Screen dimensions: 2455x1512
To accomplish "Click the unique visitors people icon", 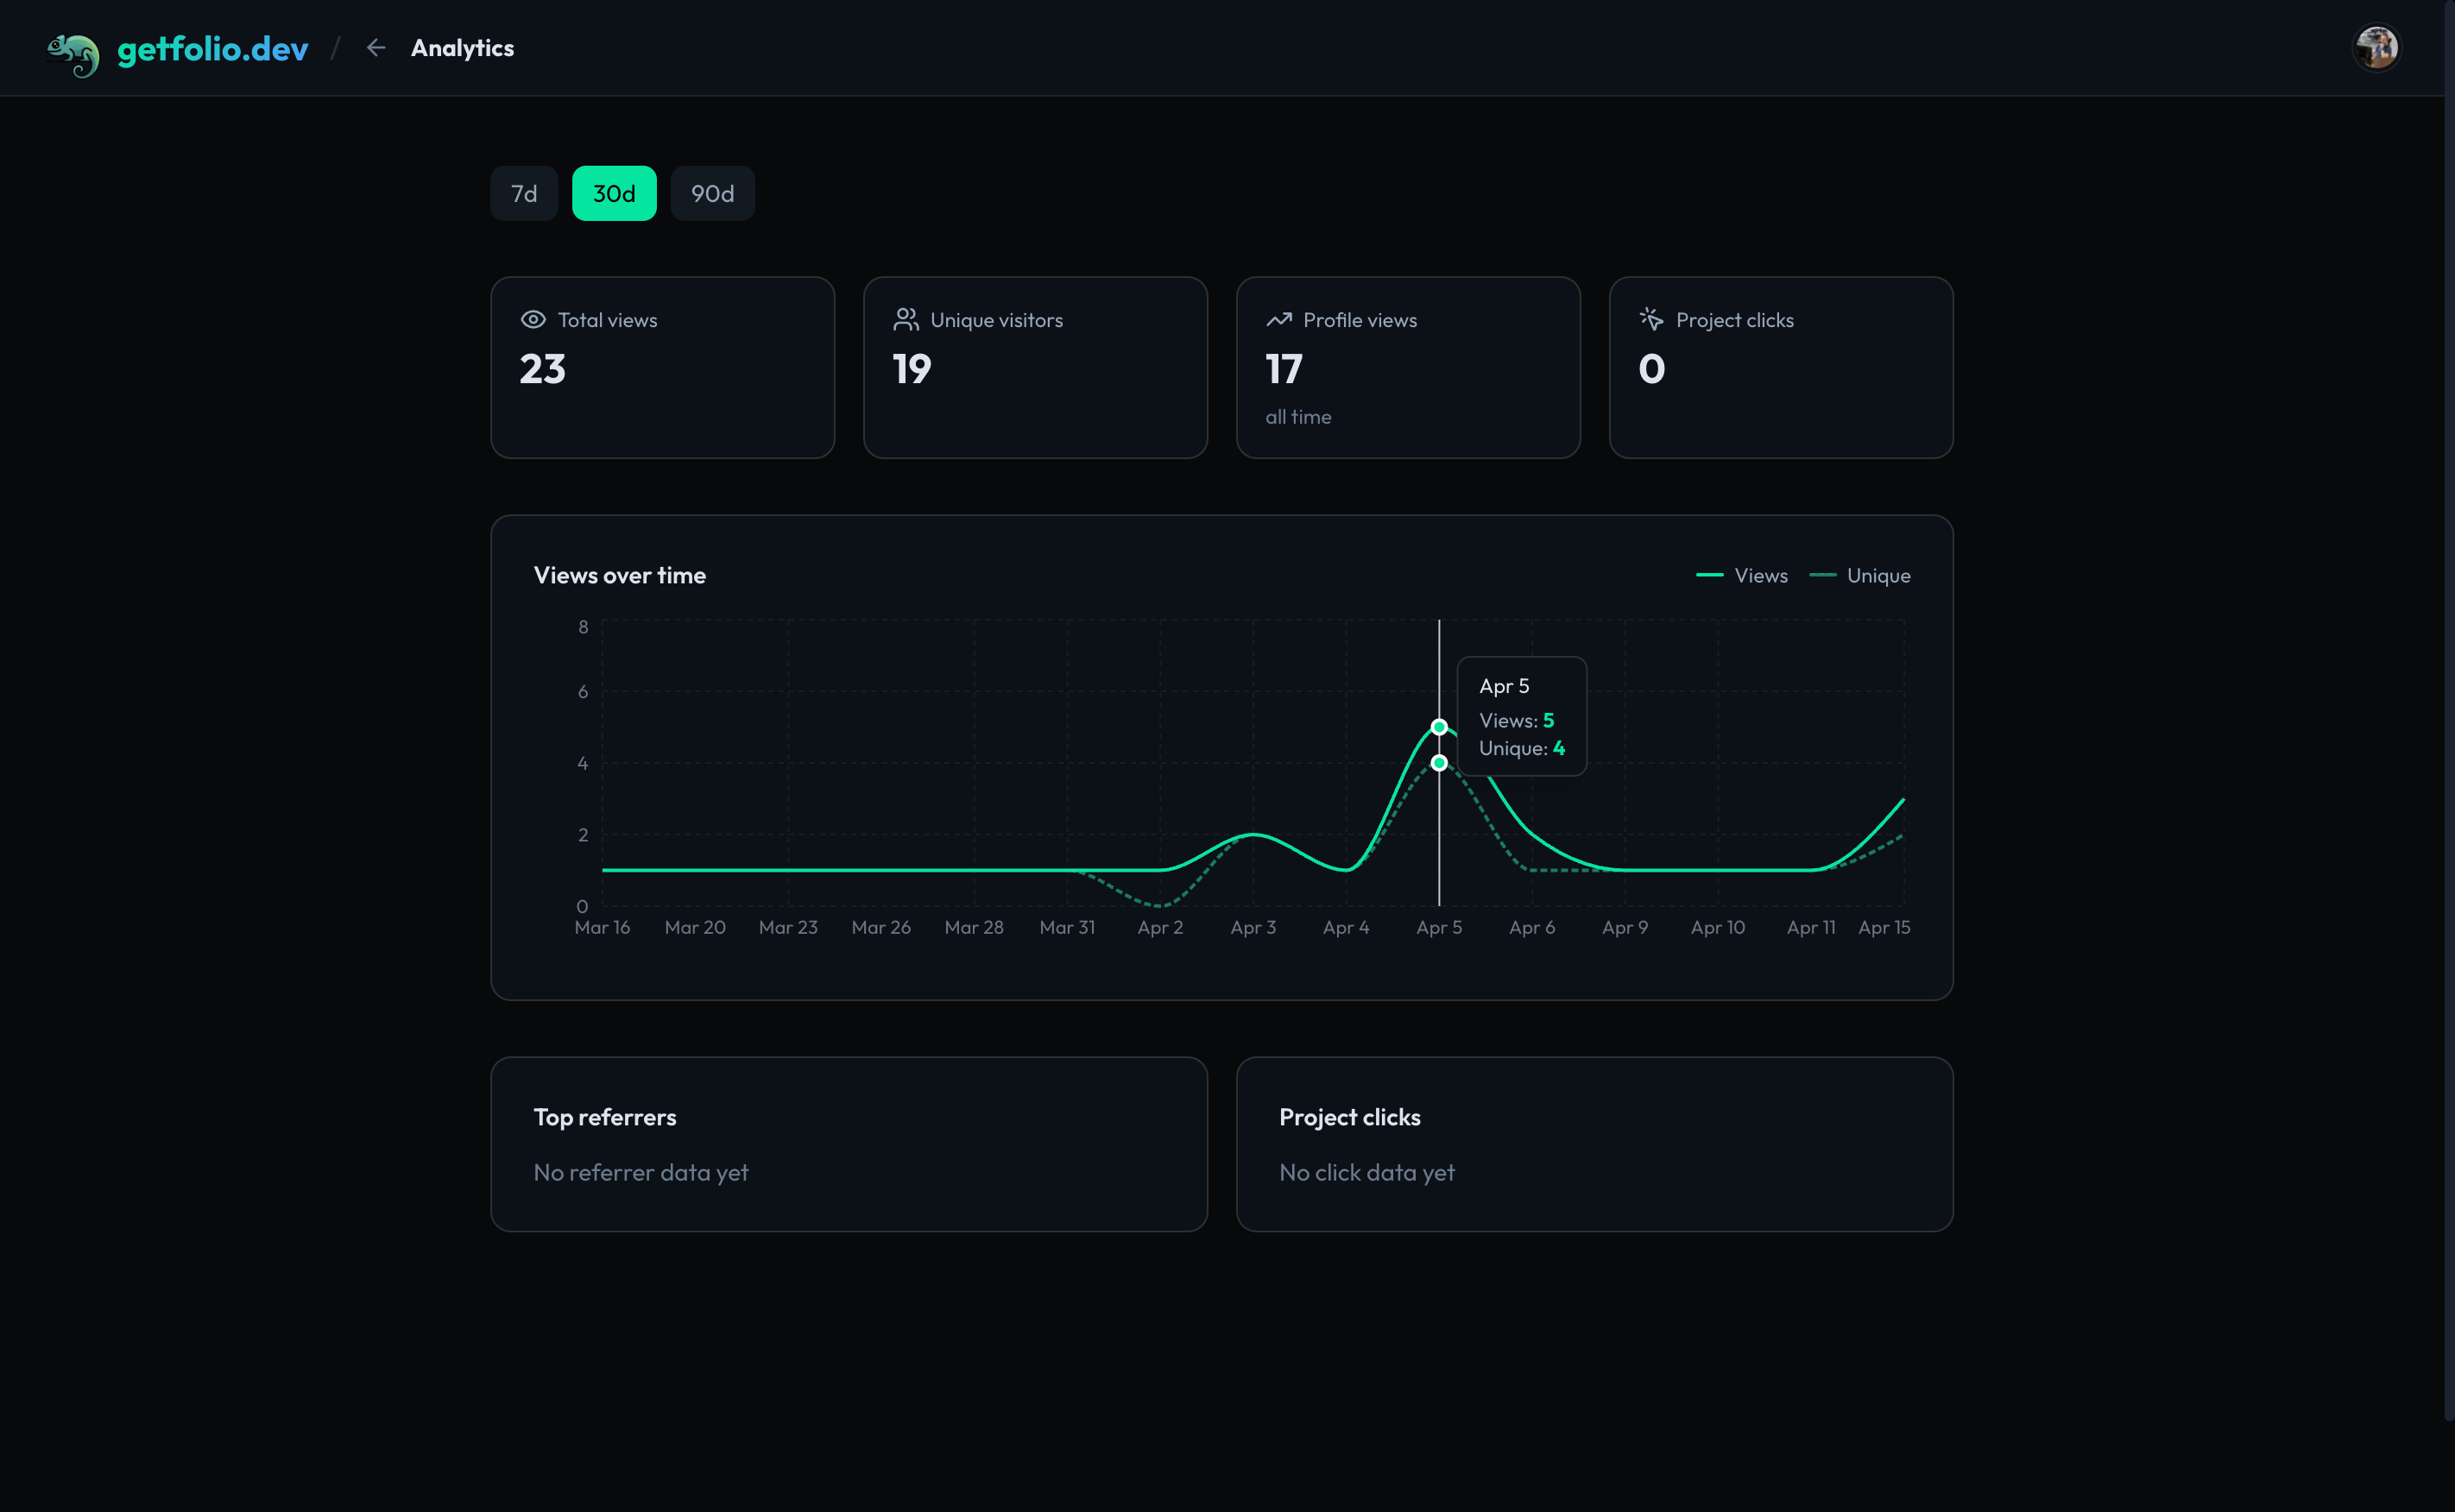I will tap(906, 319).
